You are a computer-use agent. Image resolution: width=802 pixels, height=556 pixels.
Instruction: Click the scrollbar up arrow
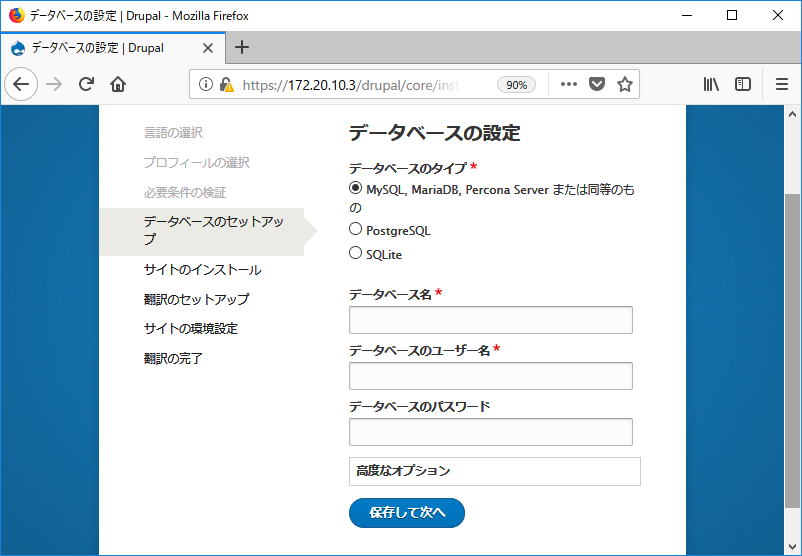pos(792,114)
